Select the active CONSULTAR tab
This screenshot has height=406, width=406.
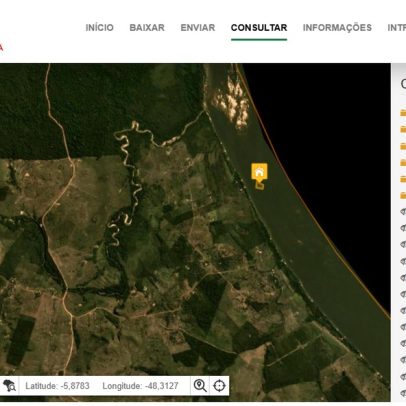coord(259,28)
